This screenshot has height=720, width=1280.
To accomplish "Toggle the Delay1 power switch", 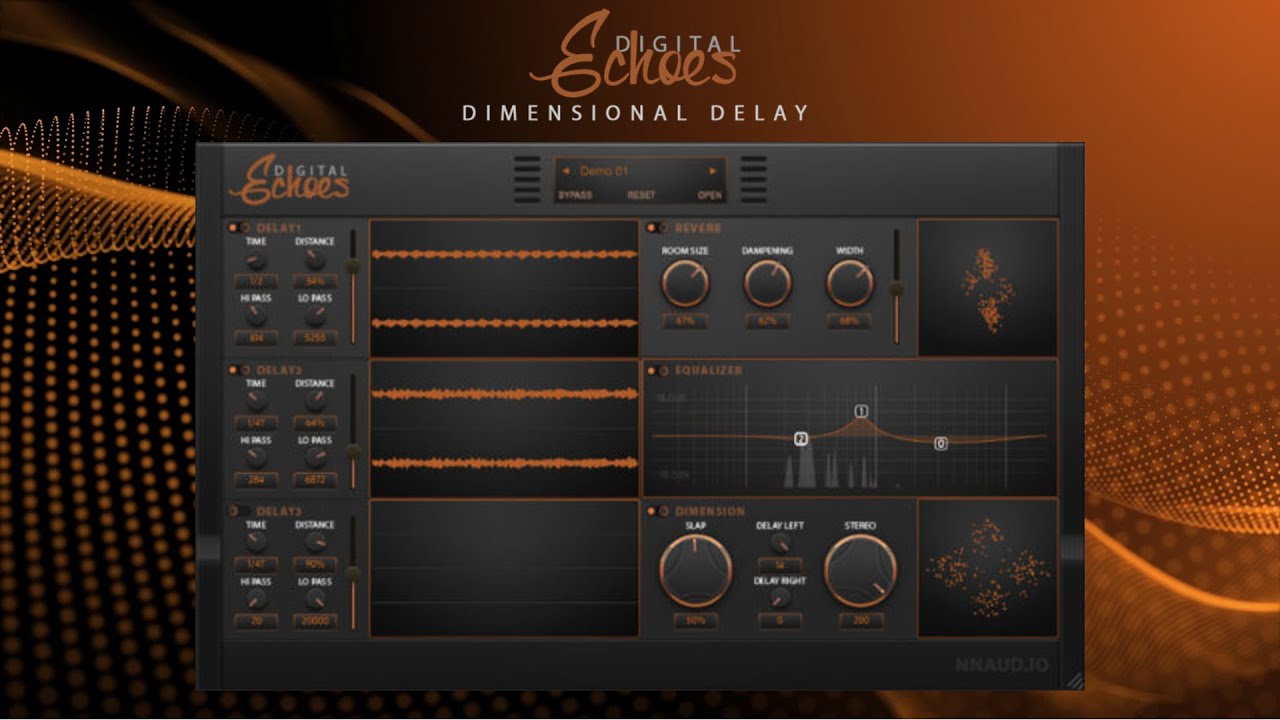I will [x=234, y=228].
